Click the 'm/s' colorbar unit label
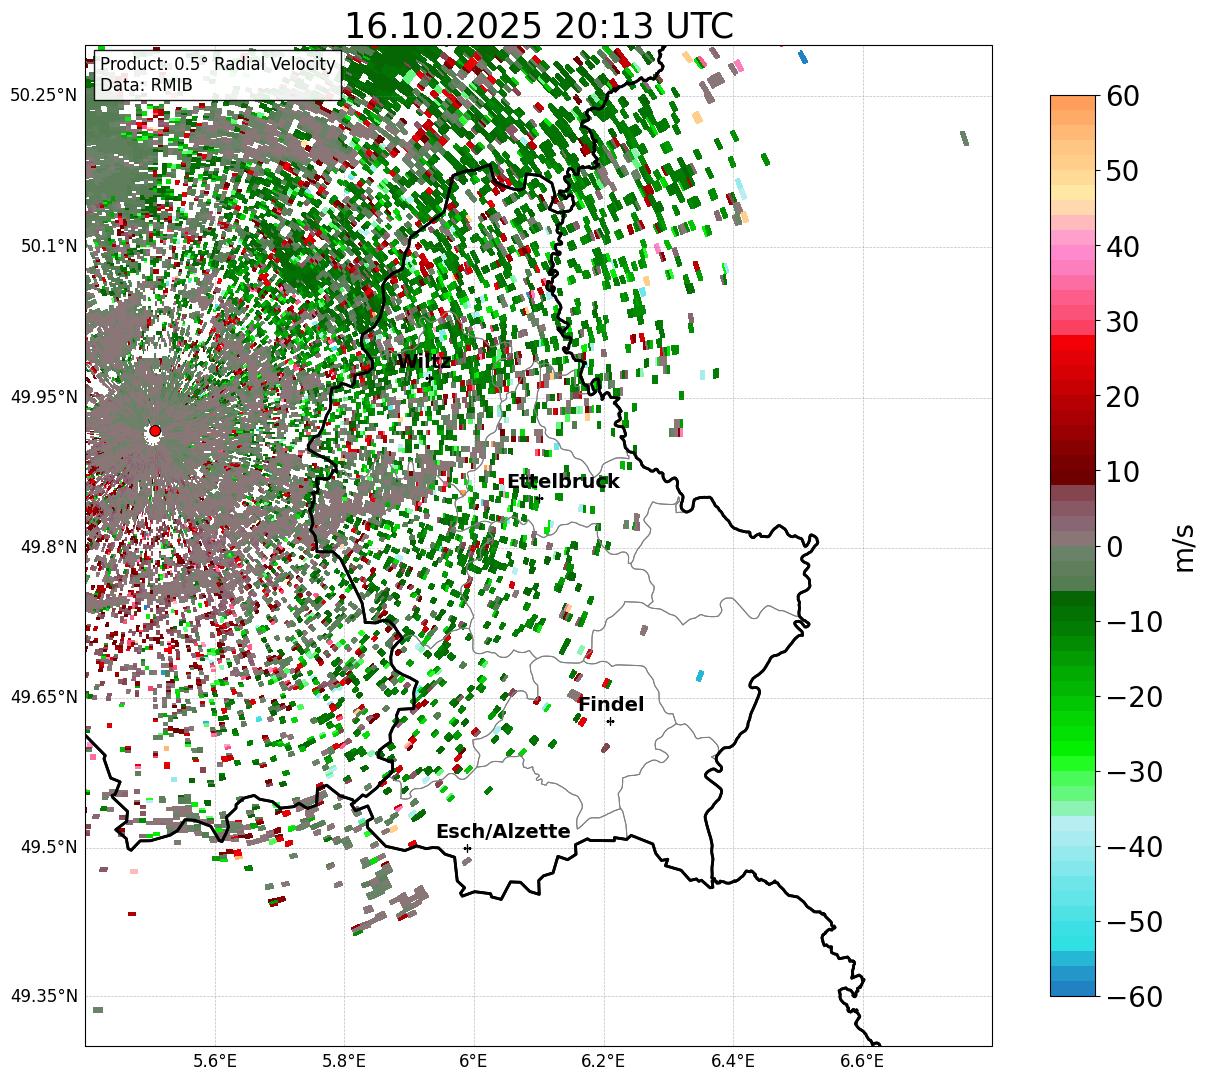This screenshot has height=1081, width=1207. click(1186, 546)
